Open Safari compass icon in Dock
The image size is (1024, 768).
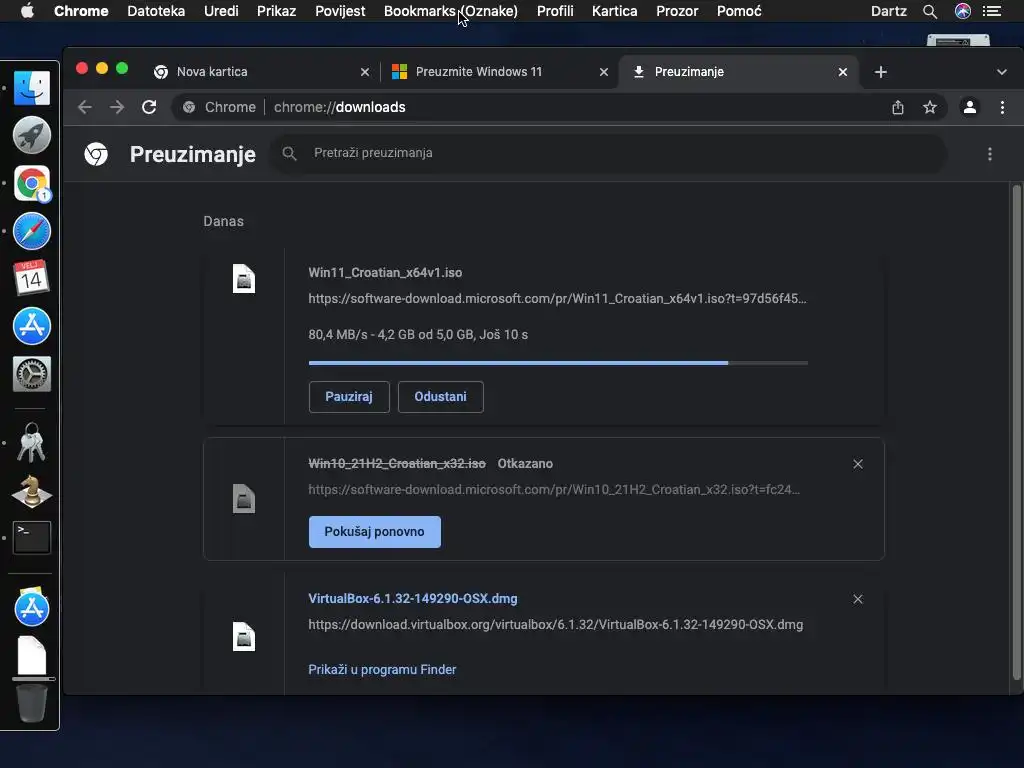coord(31,231)
